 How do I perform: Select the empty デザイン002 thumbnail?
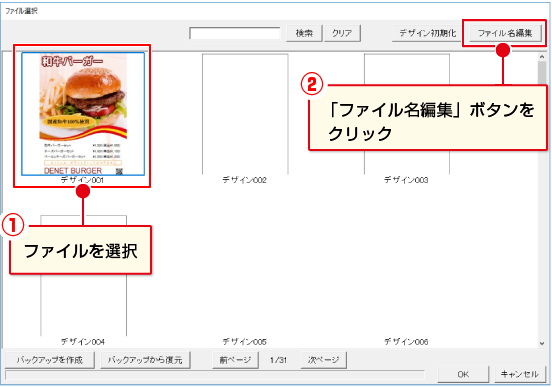tap(245, 114)
